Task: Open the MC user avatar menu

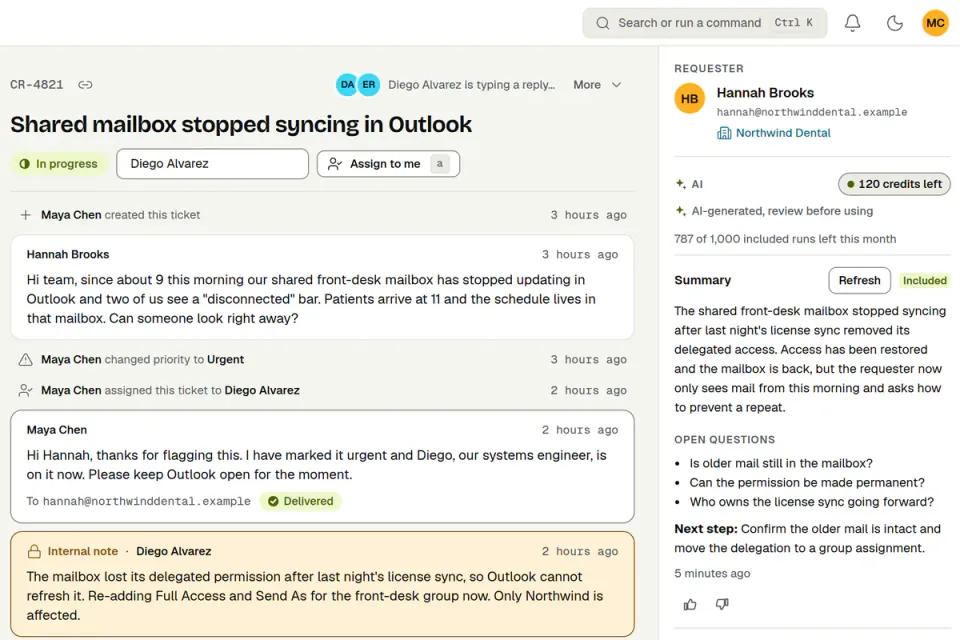Action: click(935, 23)
